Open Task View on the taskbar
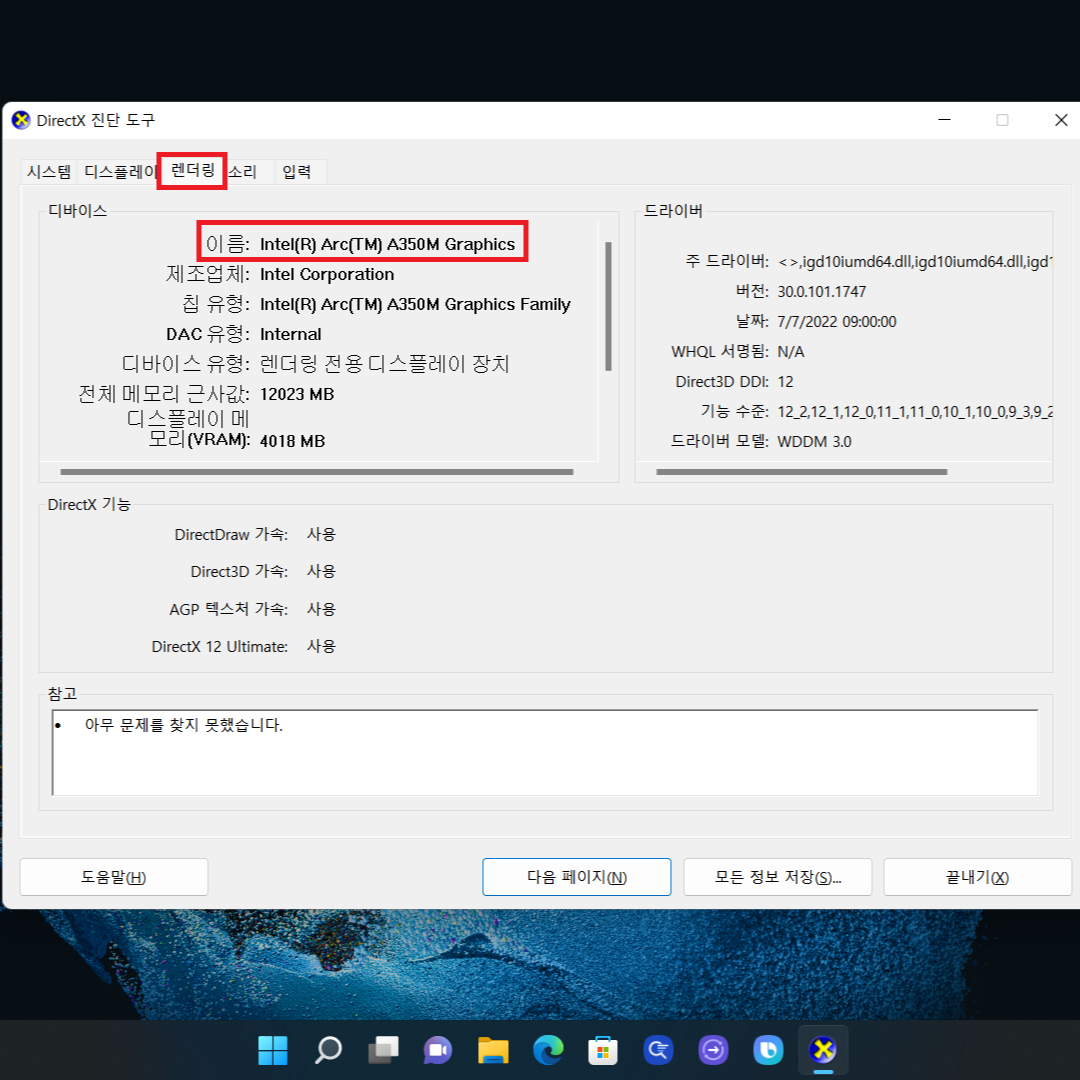 click(x=383, y=1050)
